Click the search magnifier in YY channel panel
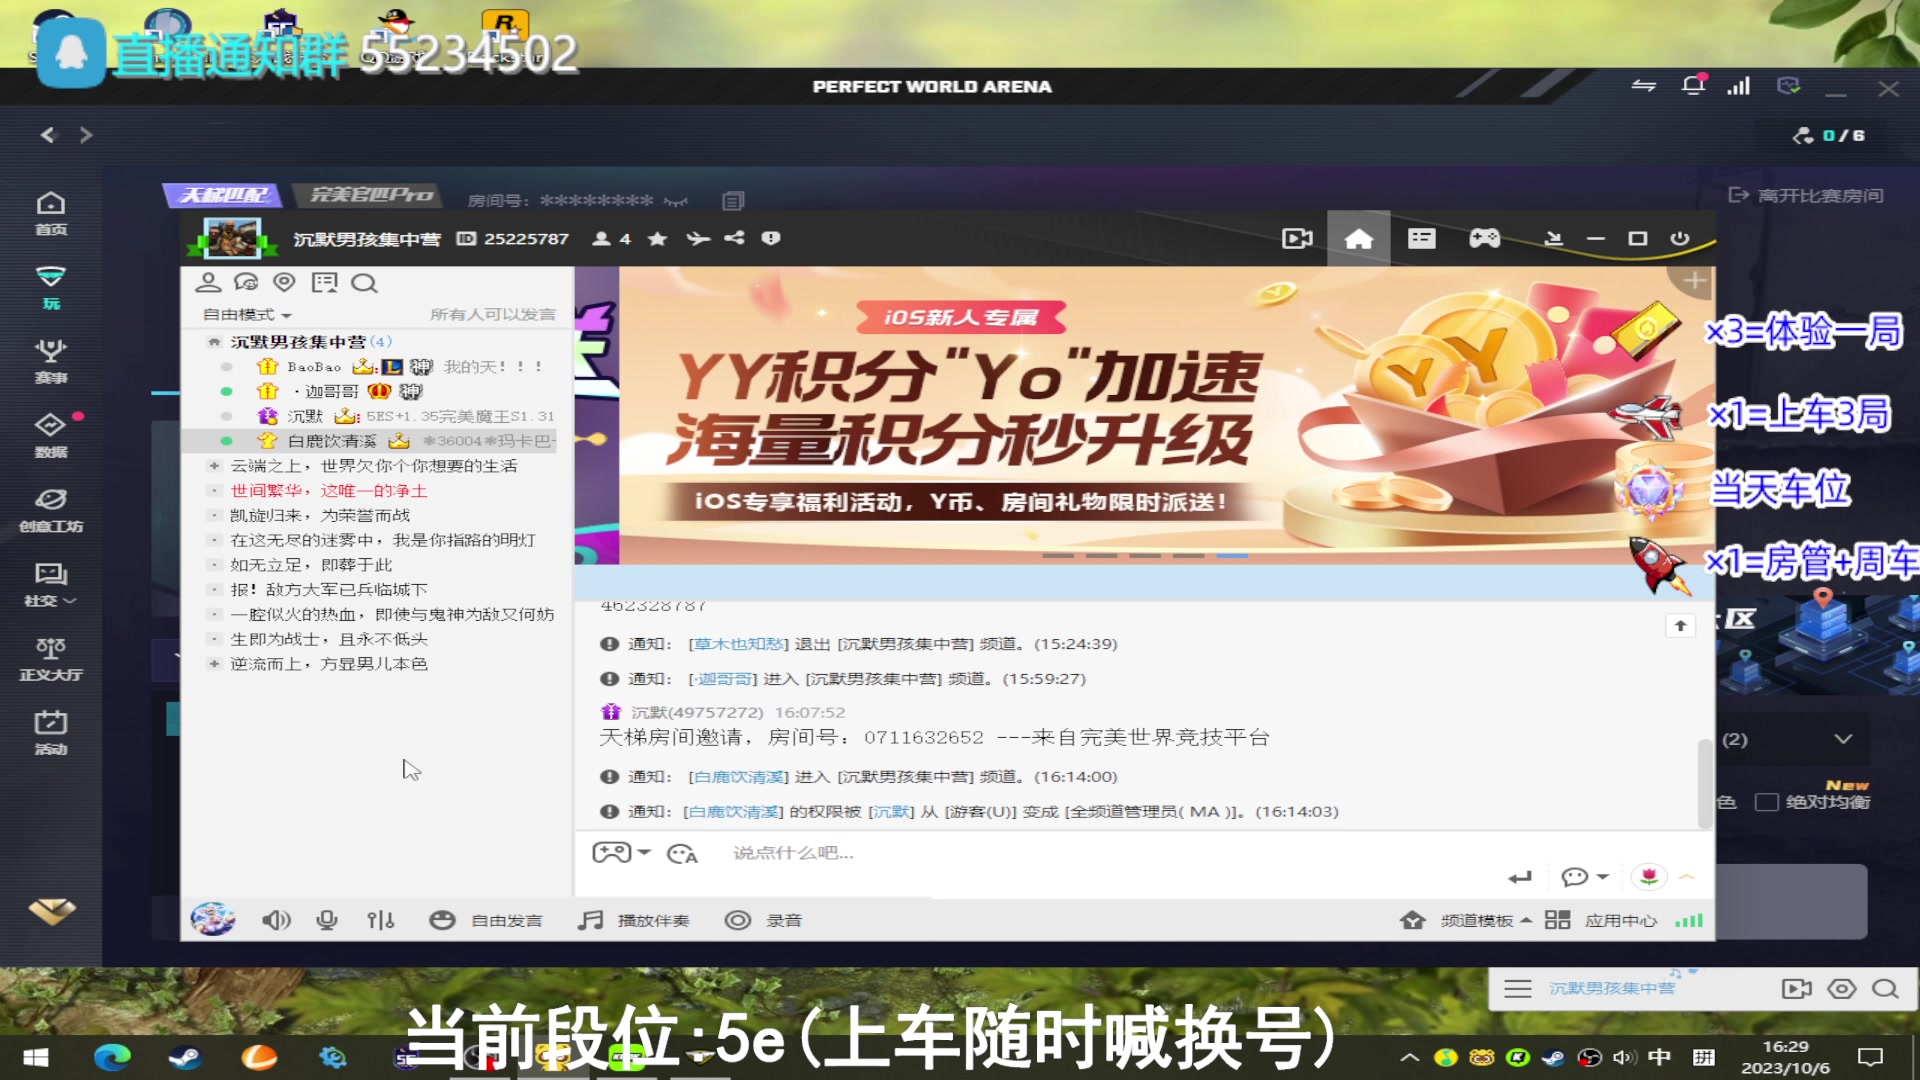 pyautogui.click(x=364, y=283)
